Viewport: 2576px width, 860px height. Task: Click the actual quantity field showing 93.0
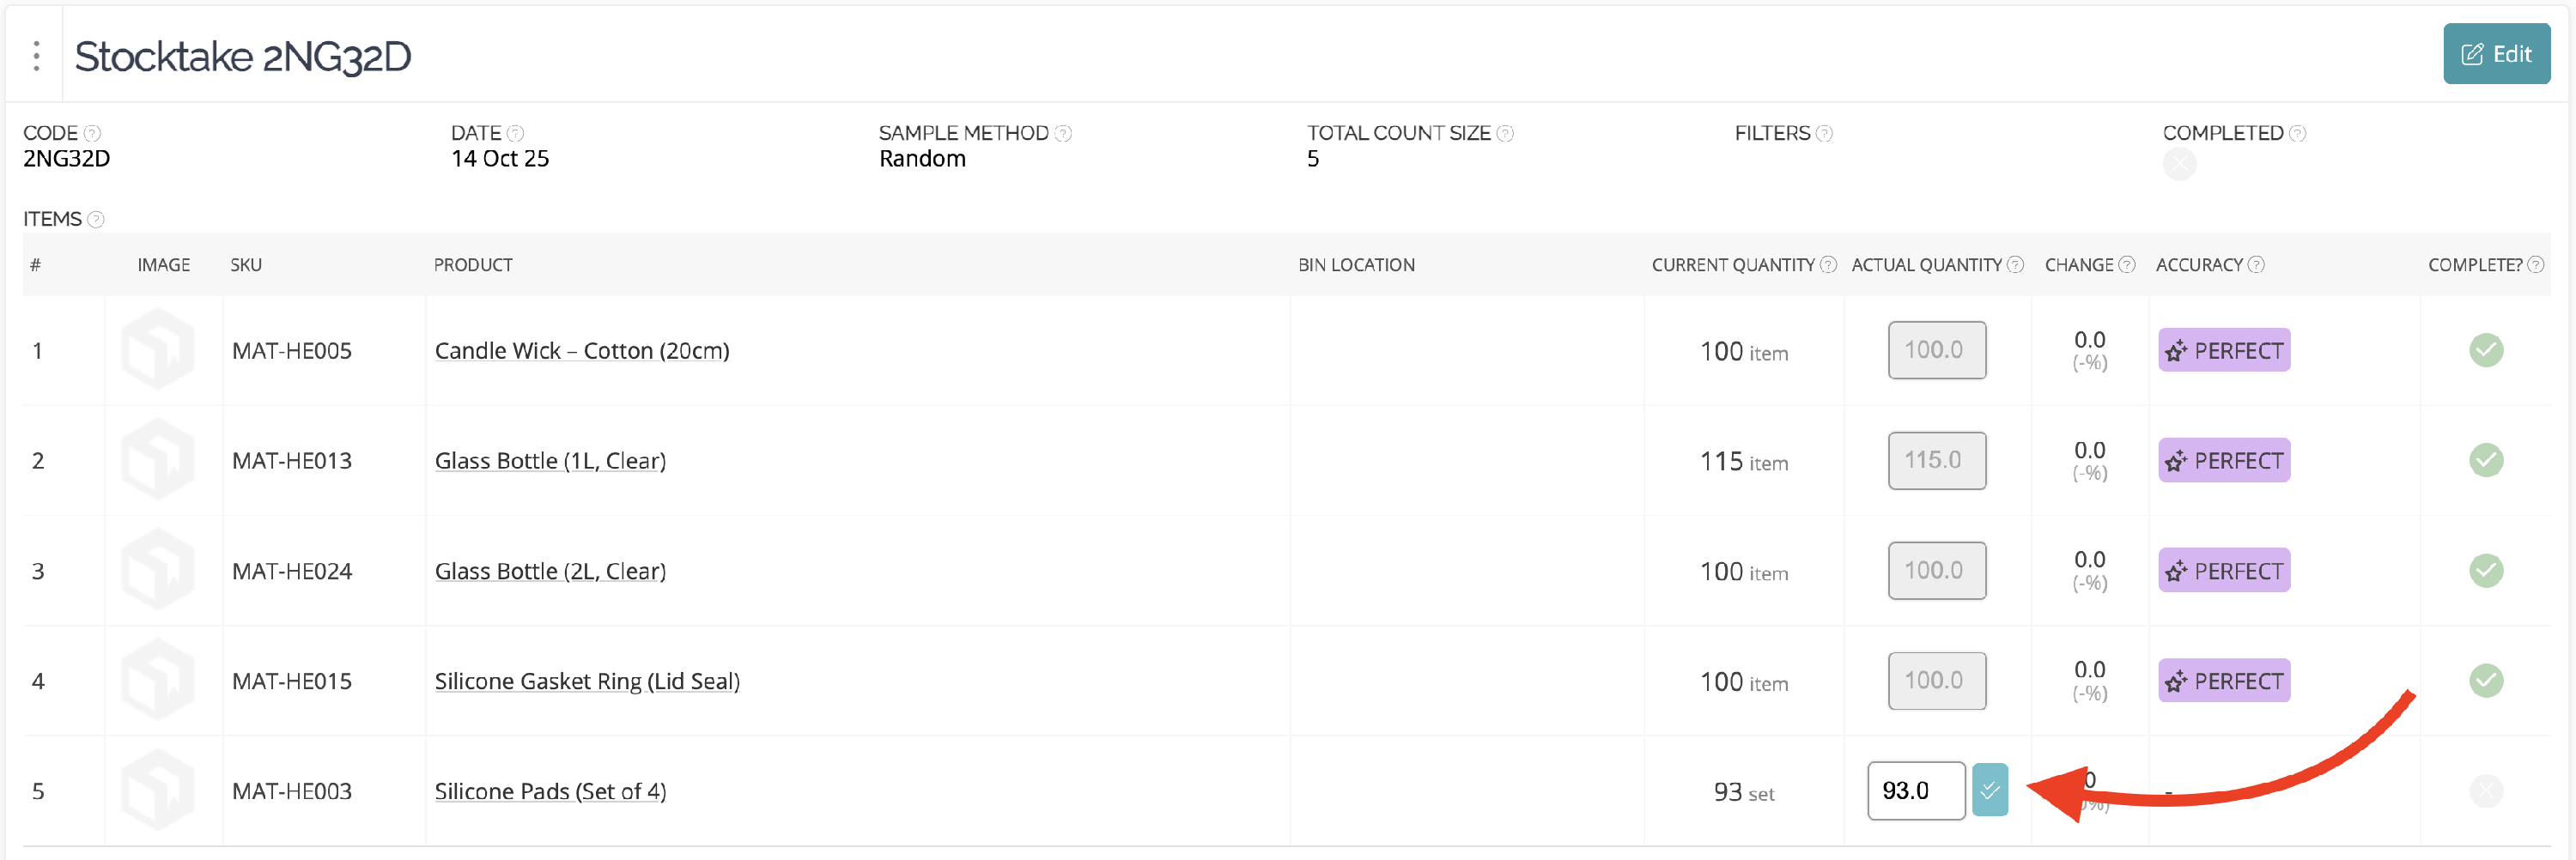pos(1916,790)
